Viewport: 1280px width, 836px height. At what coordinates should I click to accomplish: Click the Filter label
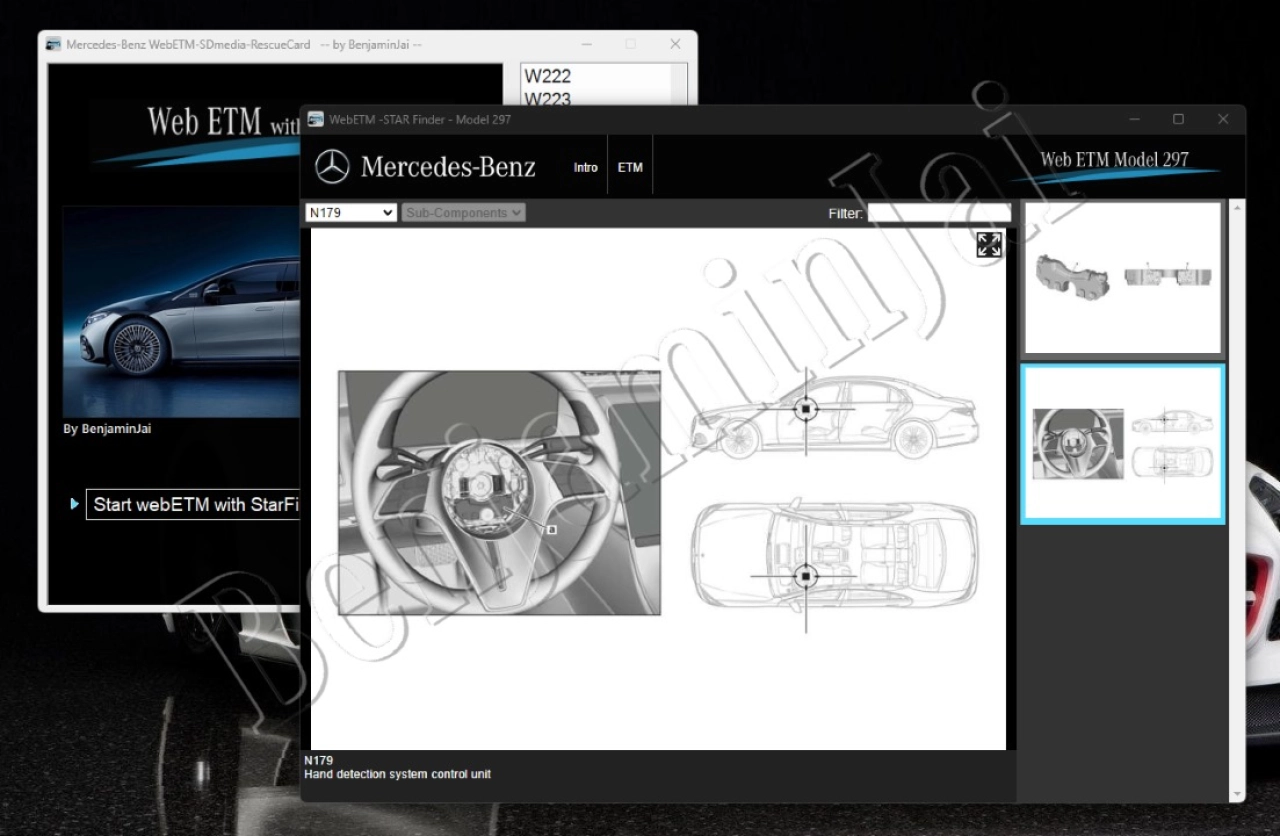tap(845, 214)
